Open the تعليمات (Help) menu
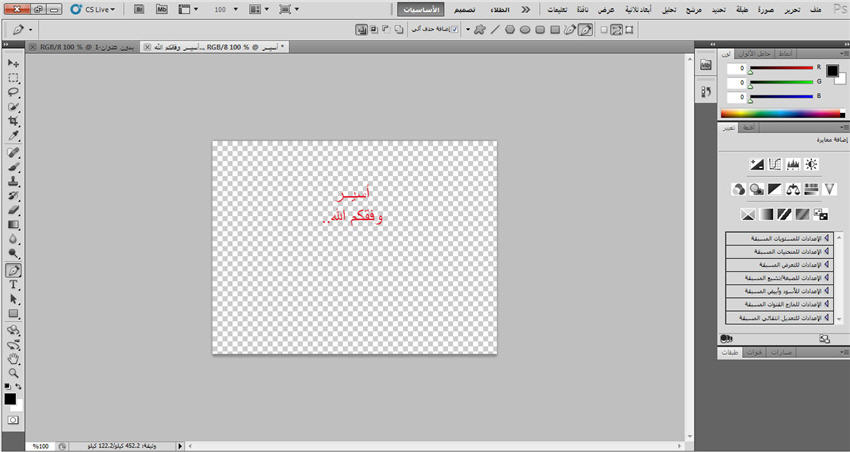This screenshot has width=850, height=452. [557, 10]
